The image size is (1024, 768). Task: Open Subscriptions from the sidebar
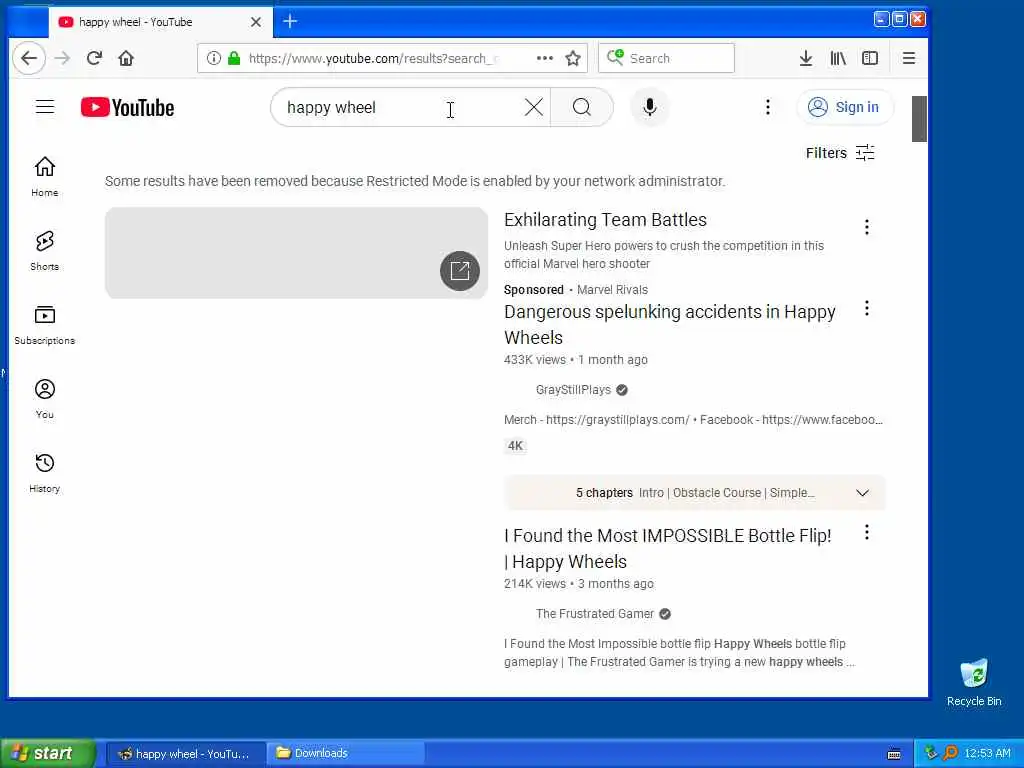point(44,325)
